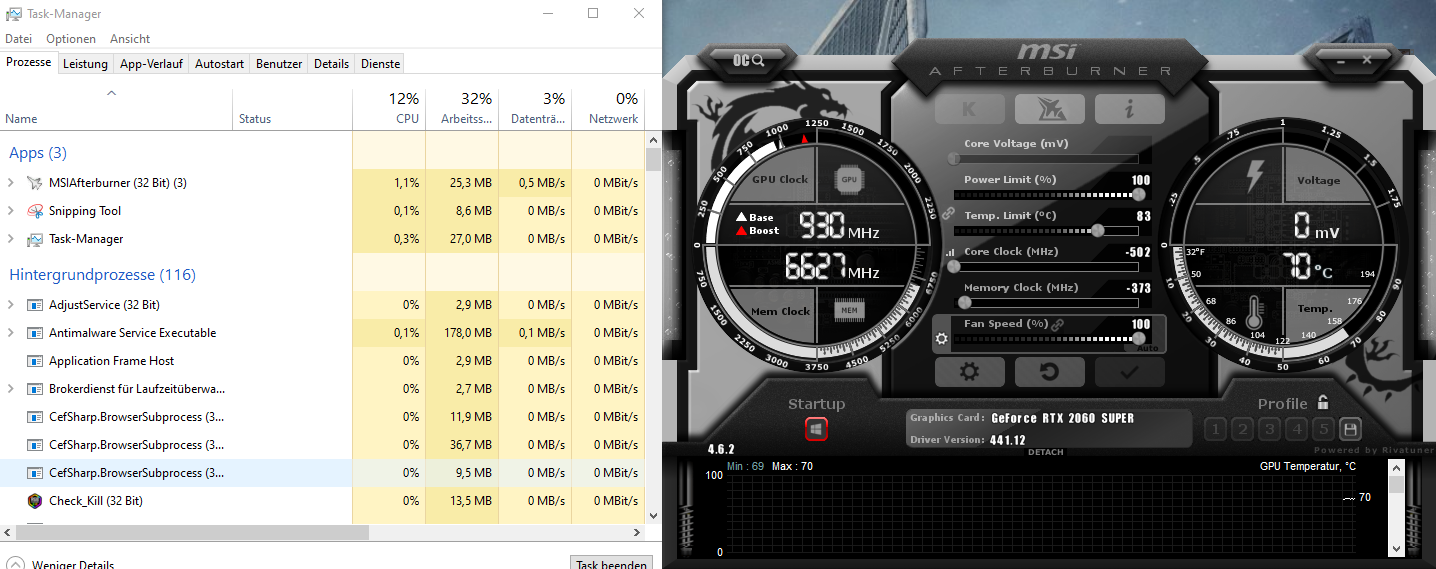Click the DETACH monitor label
Viewport: 1436px width, 569px height.
(1046, 453)
